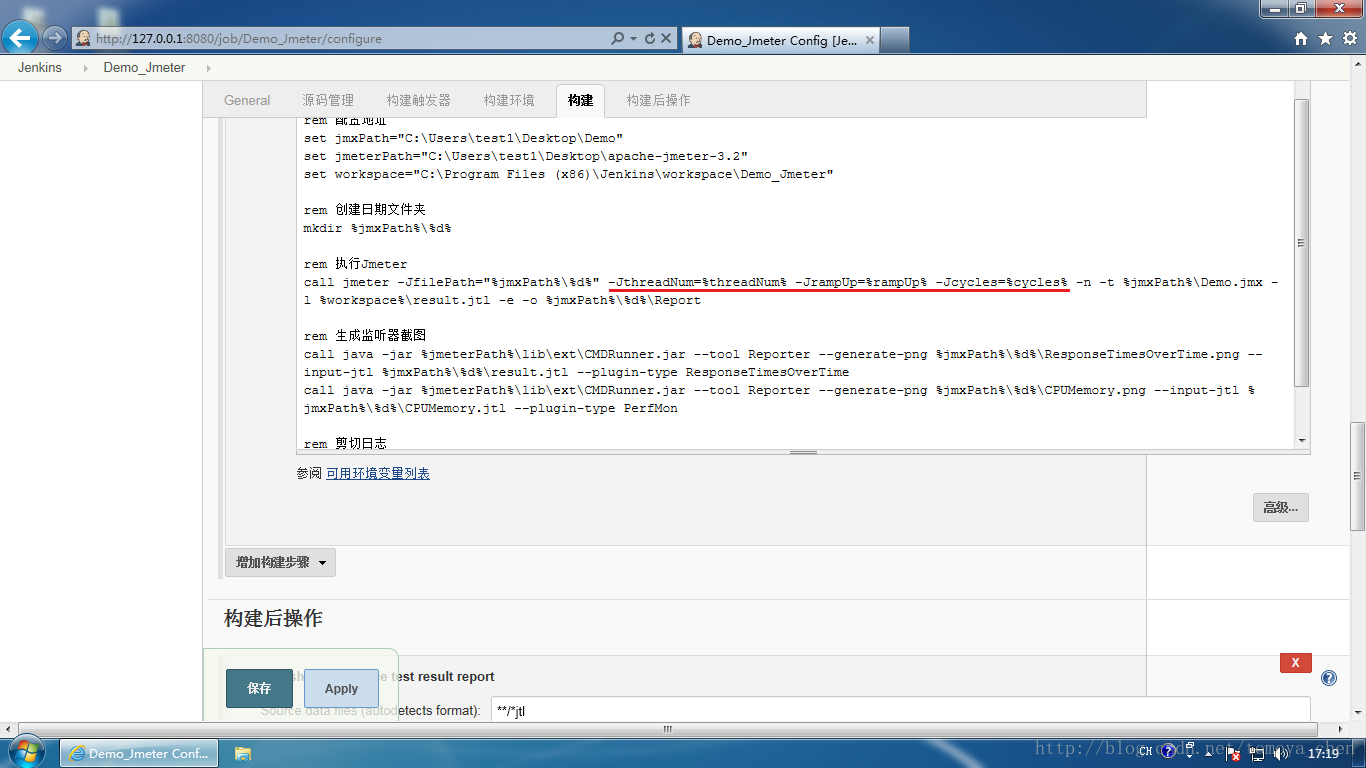Click the 保存 button
Image resolution: width=1366 pixels, height=768 pixels.
click(x=259, y=688)
